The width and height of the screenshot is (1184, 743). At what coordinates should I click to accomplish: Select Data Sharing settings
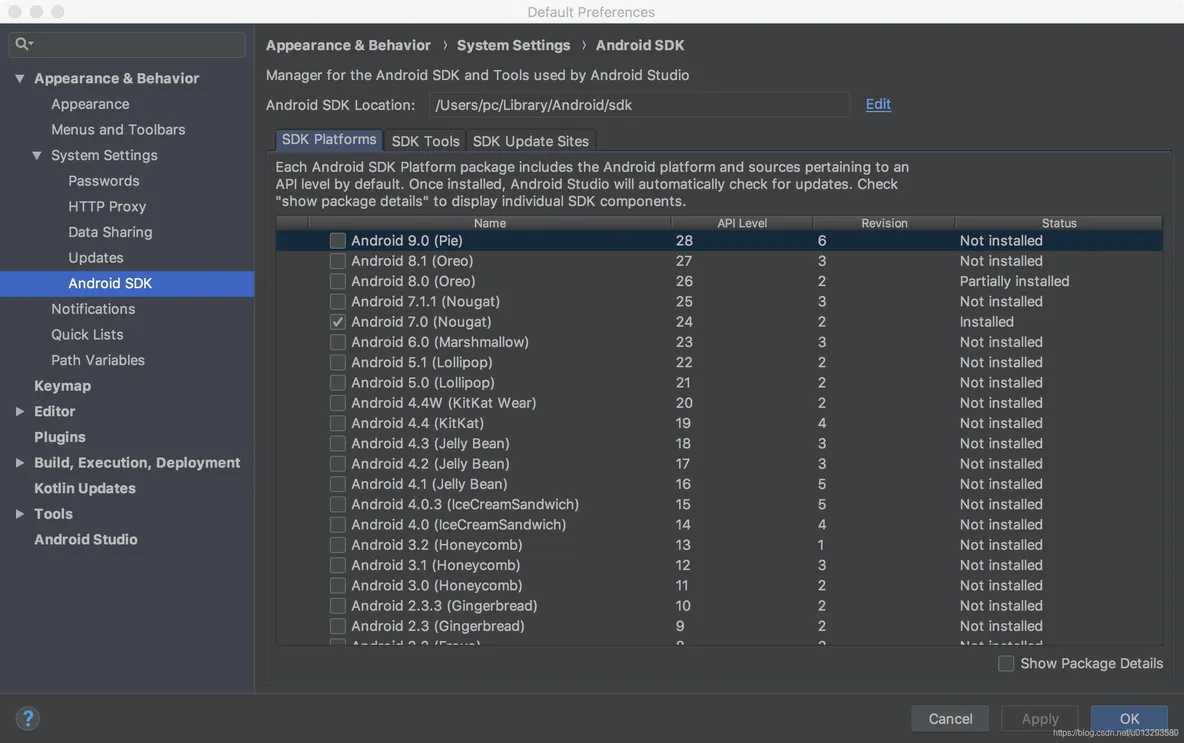click(x=109, y=233)
